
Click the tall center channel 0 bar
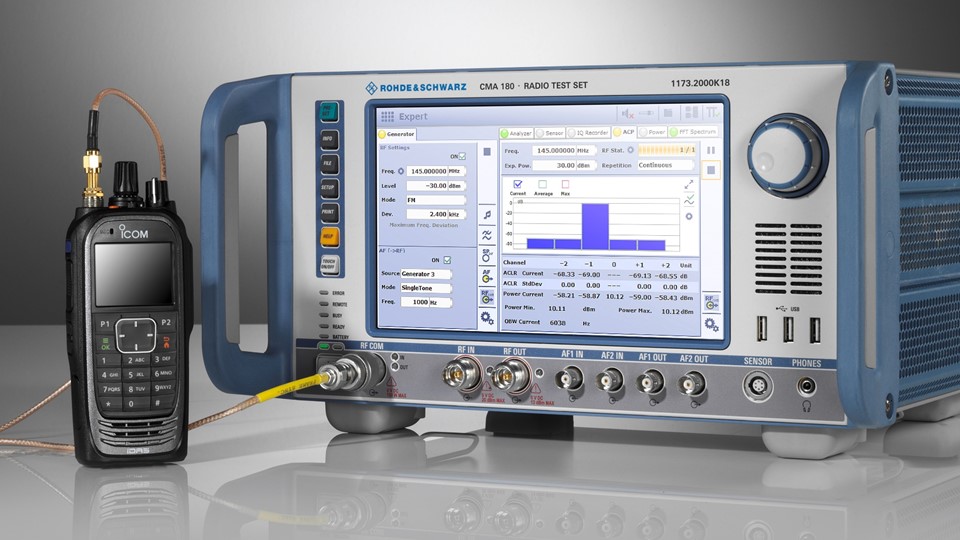[x=595, y=227]
